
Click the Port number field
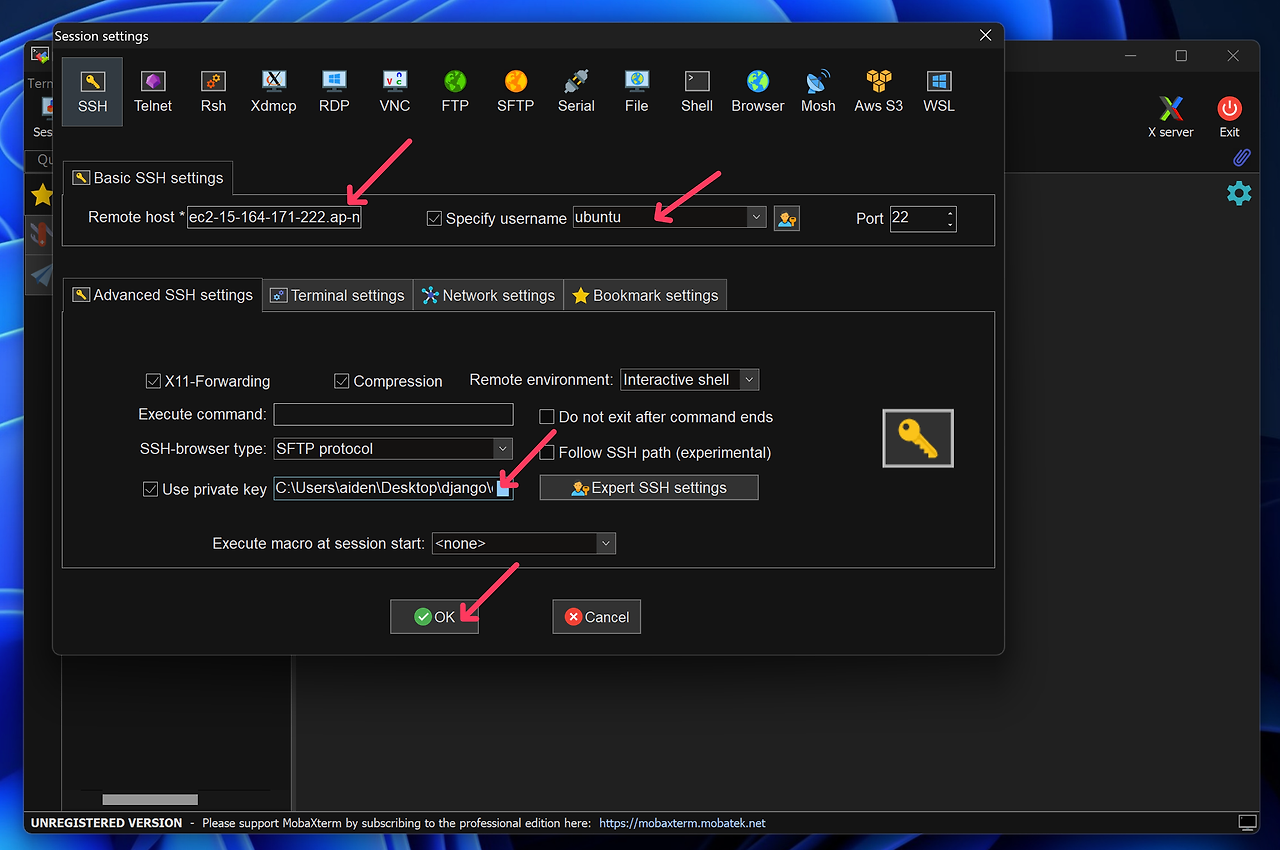(916, 218)
